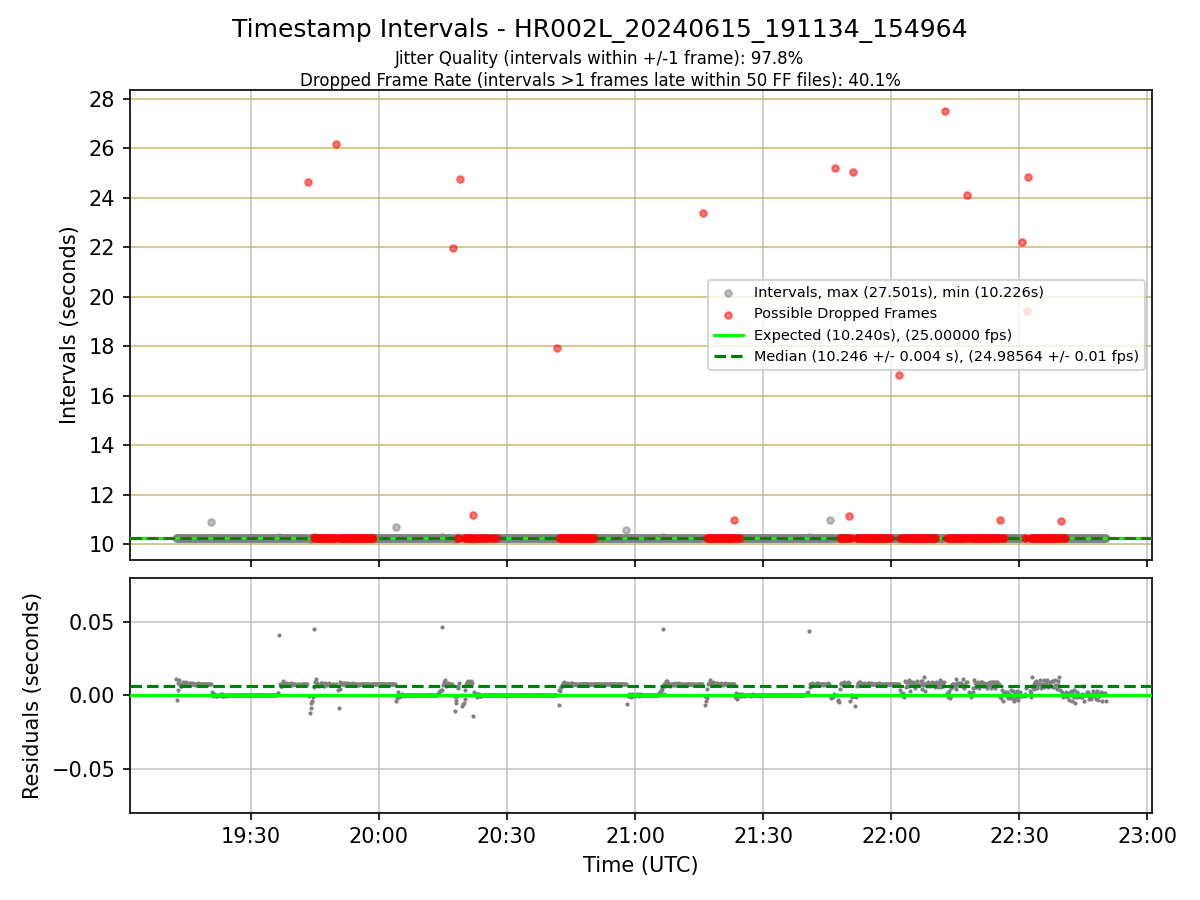Image resolution: width=1200 pixels, height=900 pixels.
Task: Click the gray interval point just before 21:00
Action: click(x=626, y=530)
